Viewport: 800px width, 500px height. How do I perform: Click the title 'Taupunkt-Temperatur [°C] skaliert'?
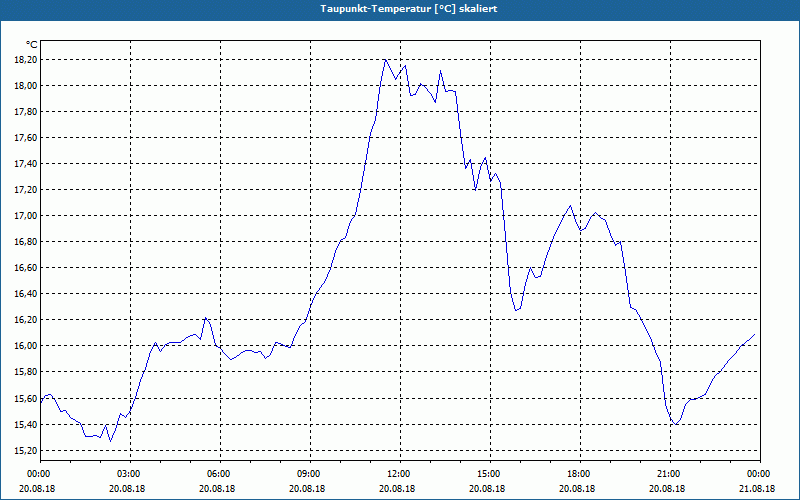click(x=409, y=9)
